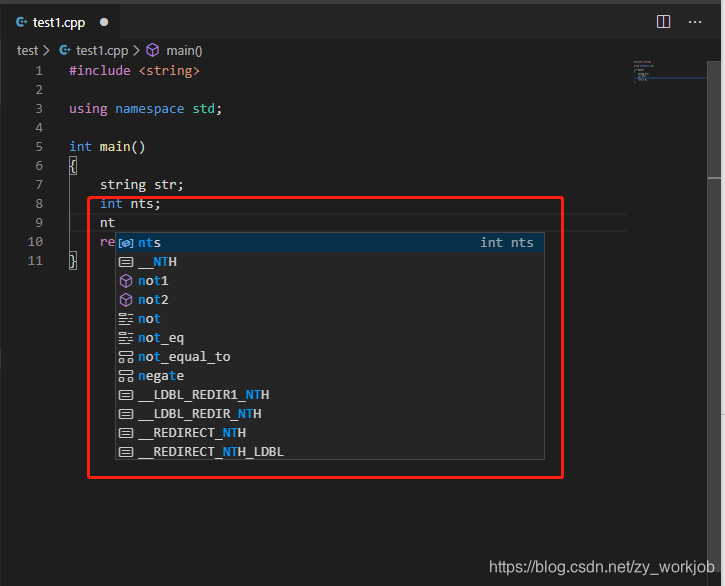Click line number 9 in gutter
Viewport: 725px width, 586px height.
point(39,222)
